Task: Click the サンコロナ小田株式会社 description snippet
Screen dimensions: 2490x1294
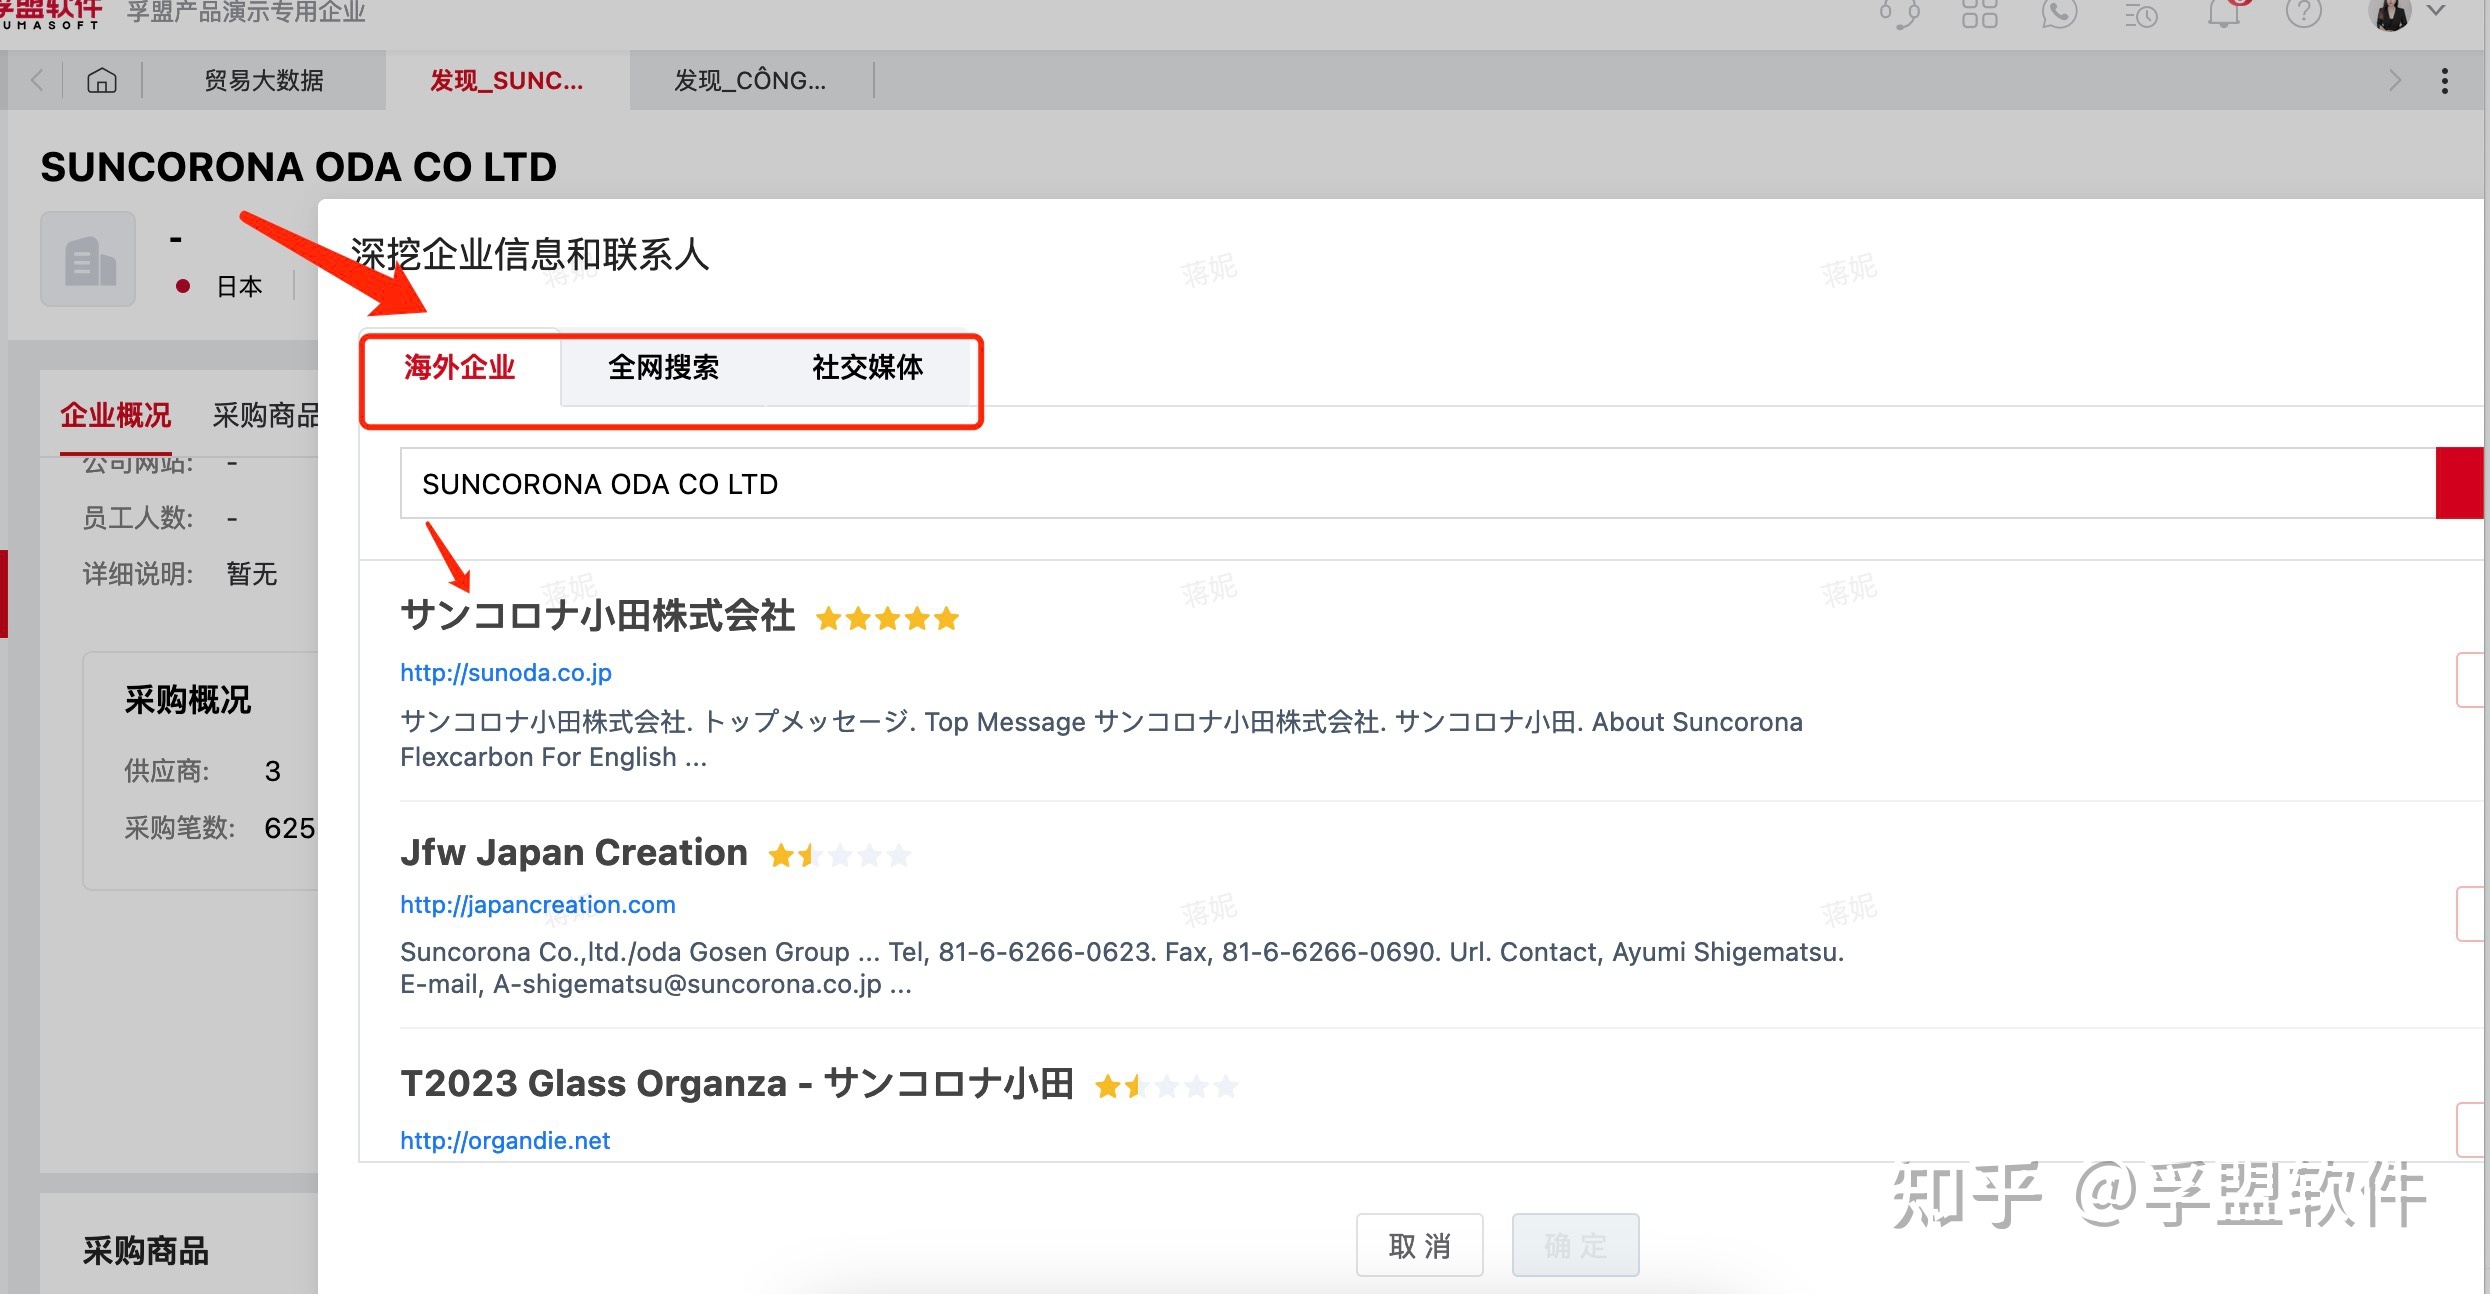Action: click(1101, 739)
